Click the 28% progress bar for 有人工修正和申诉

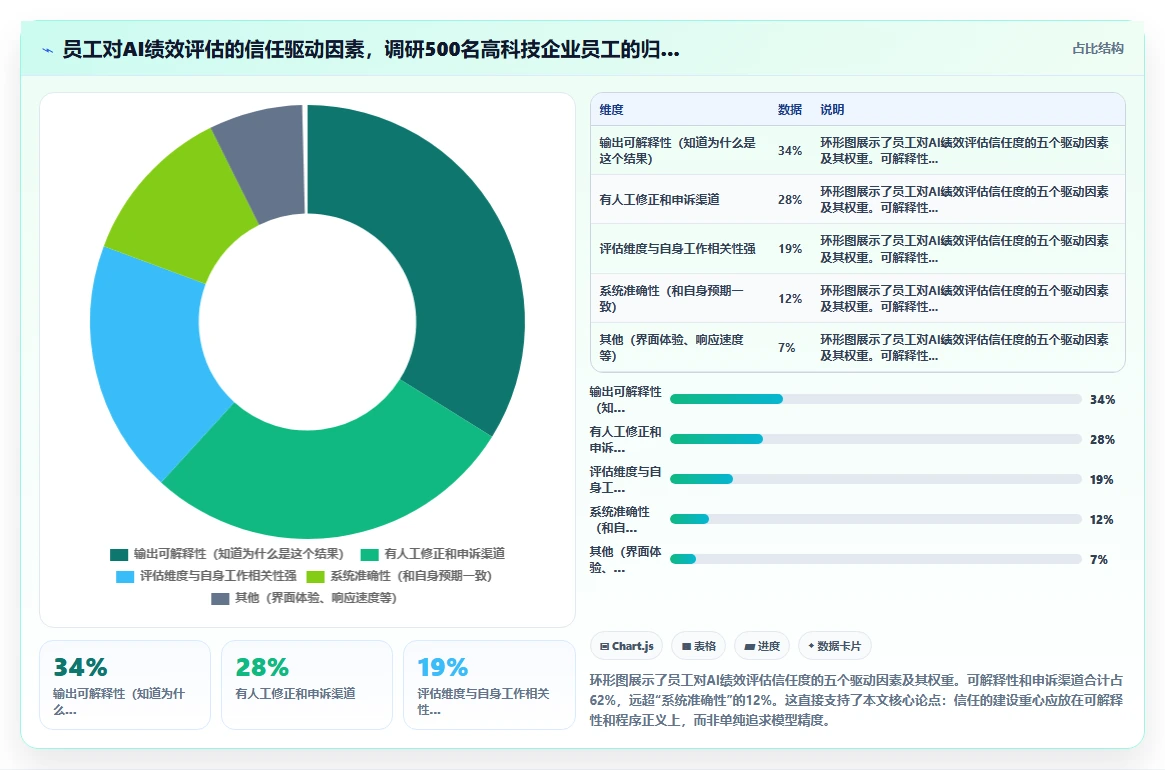pyautogui.click(x=875, y=439)
